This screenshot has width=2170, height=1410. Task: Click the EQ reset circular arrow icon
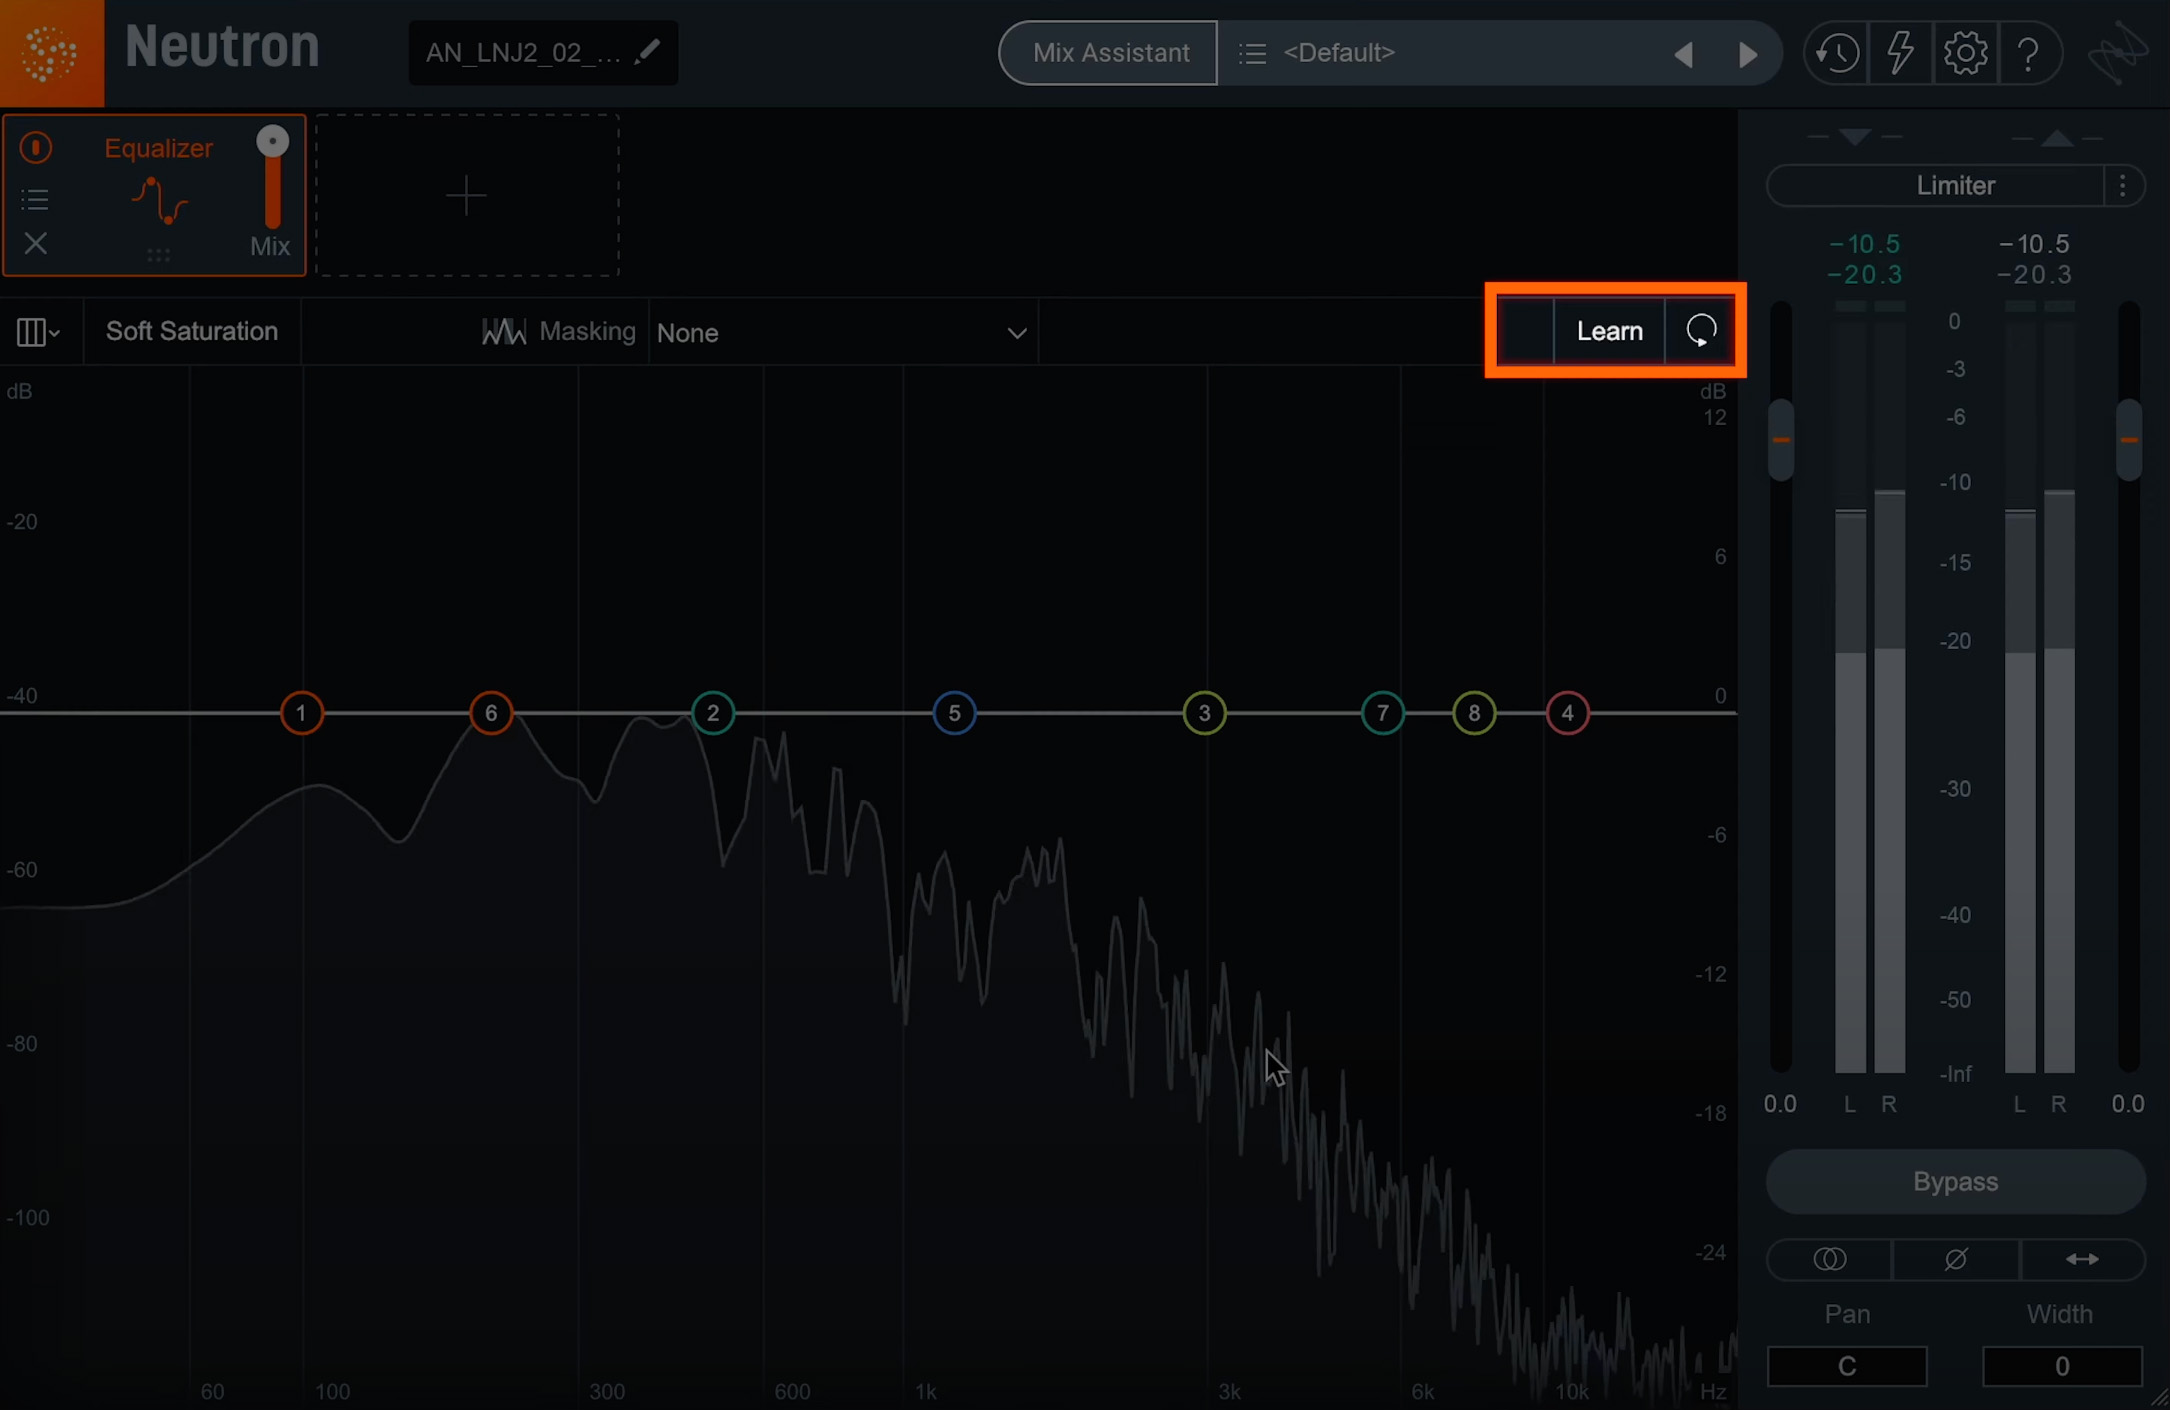[x=1701, y=330]
